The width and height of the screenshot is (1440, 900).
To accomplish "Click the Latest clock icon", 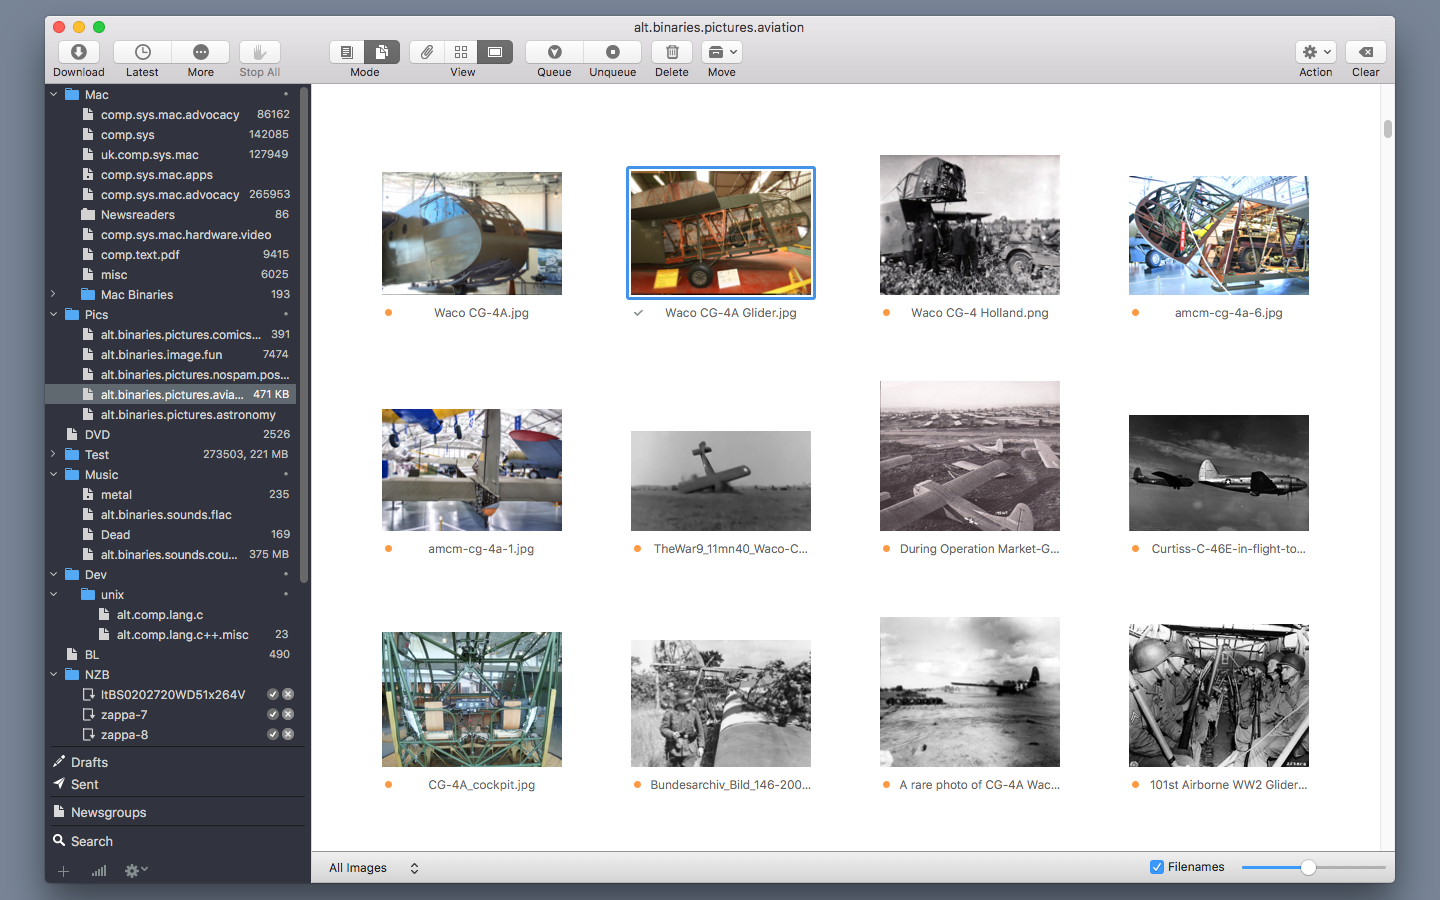I will pyautogui.click(x=143, y=52).
